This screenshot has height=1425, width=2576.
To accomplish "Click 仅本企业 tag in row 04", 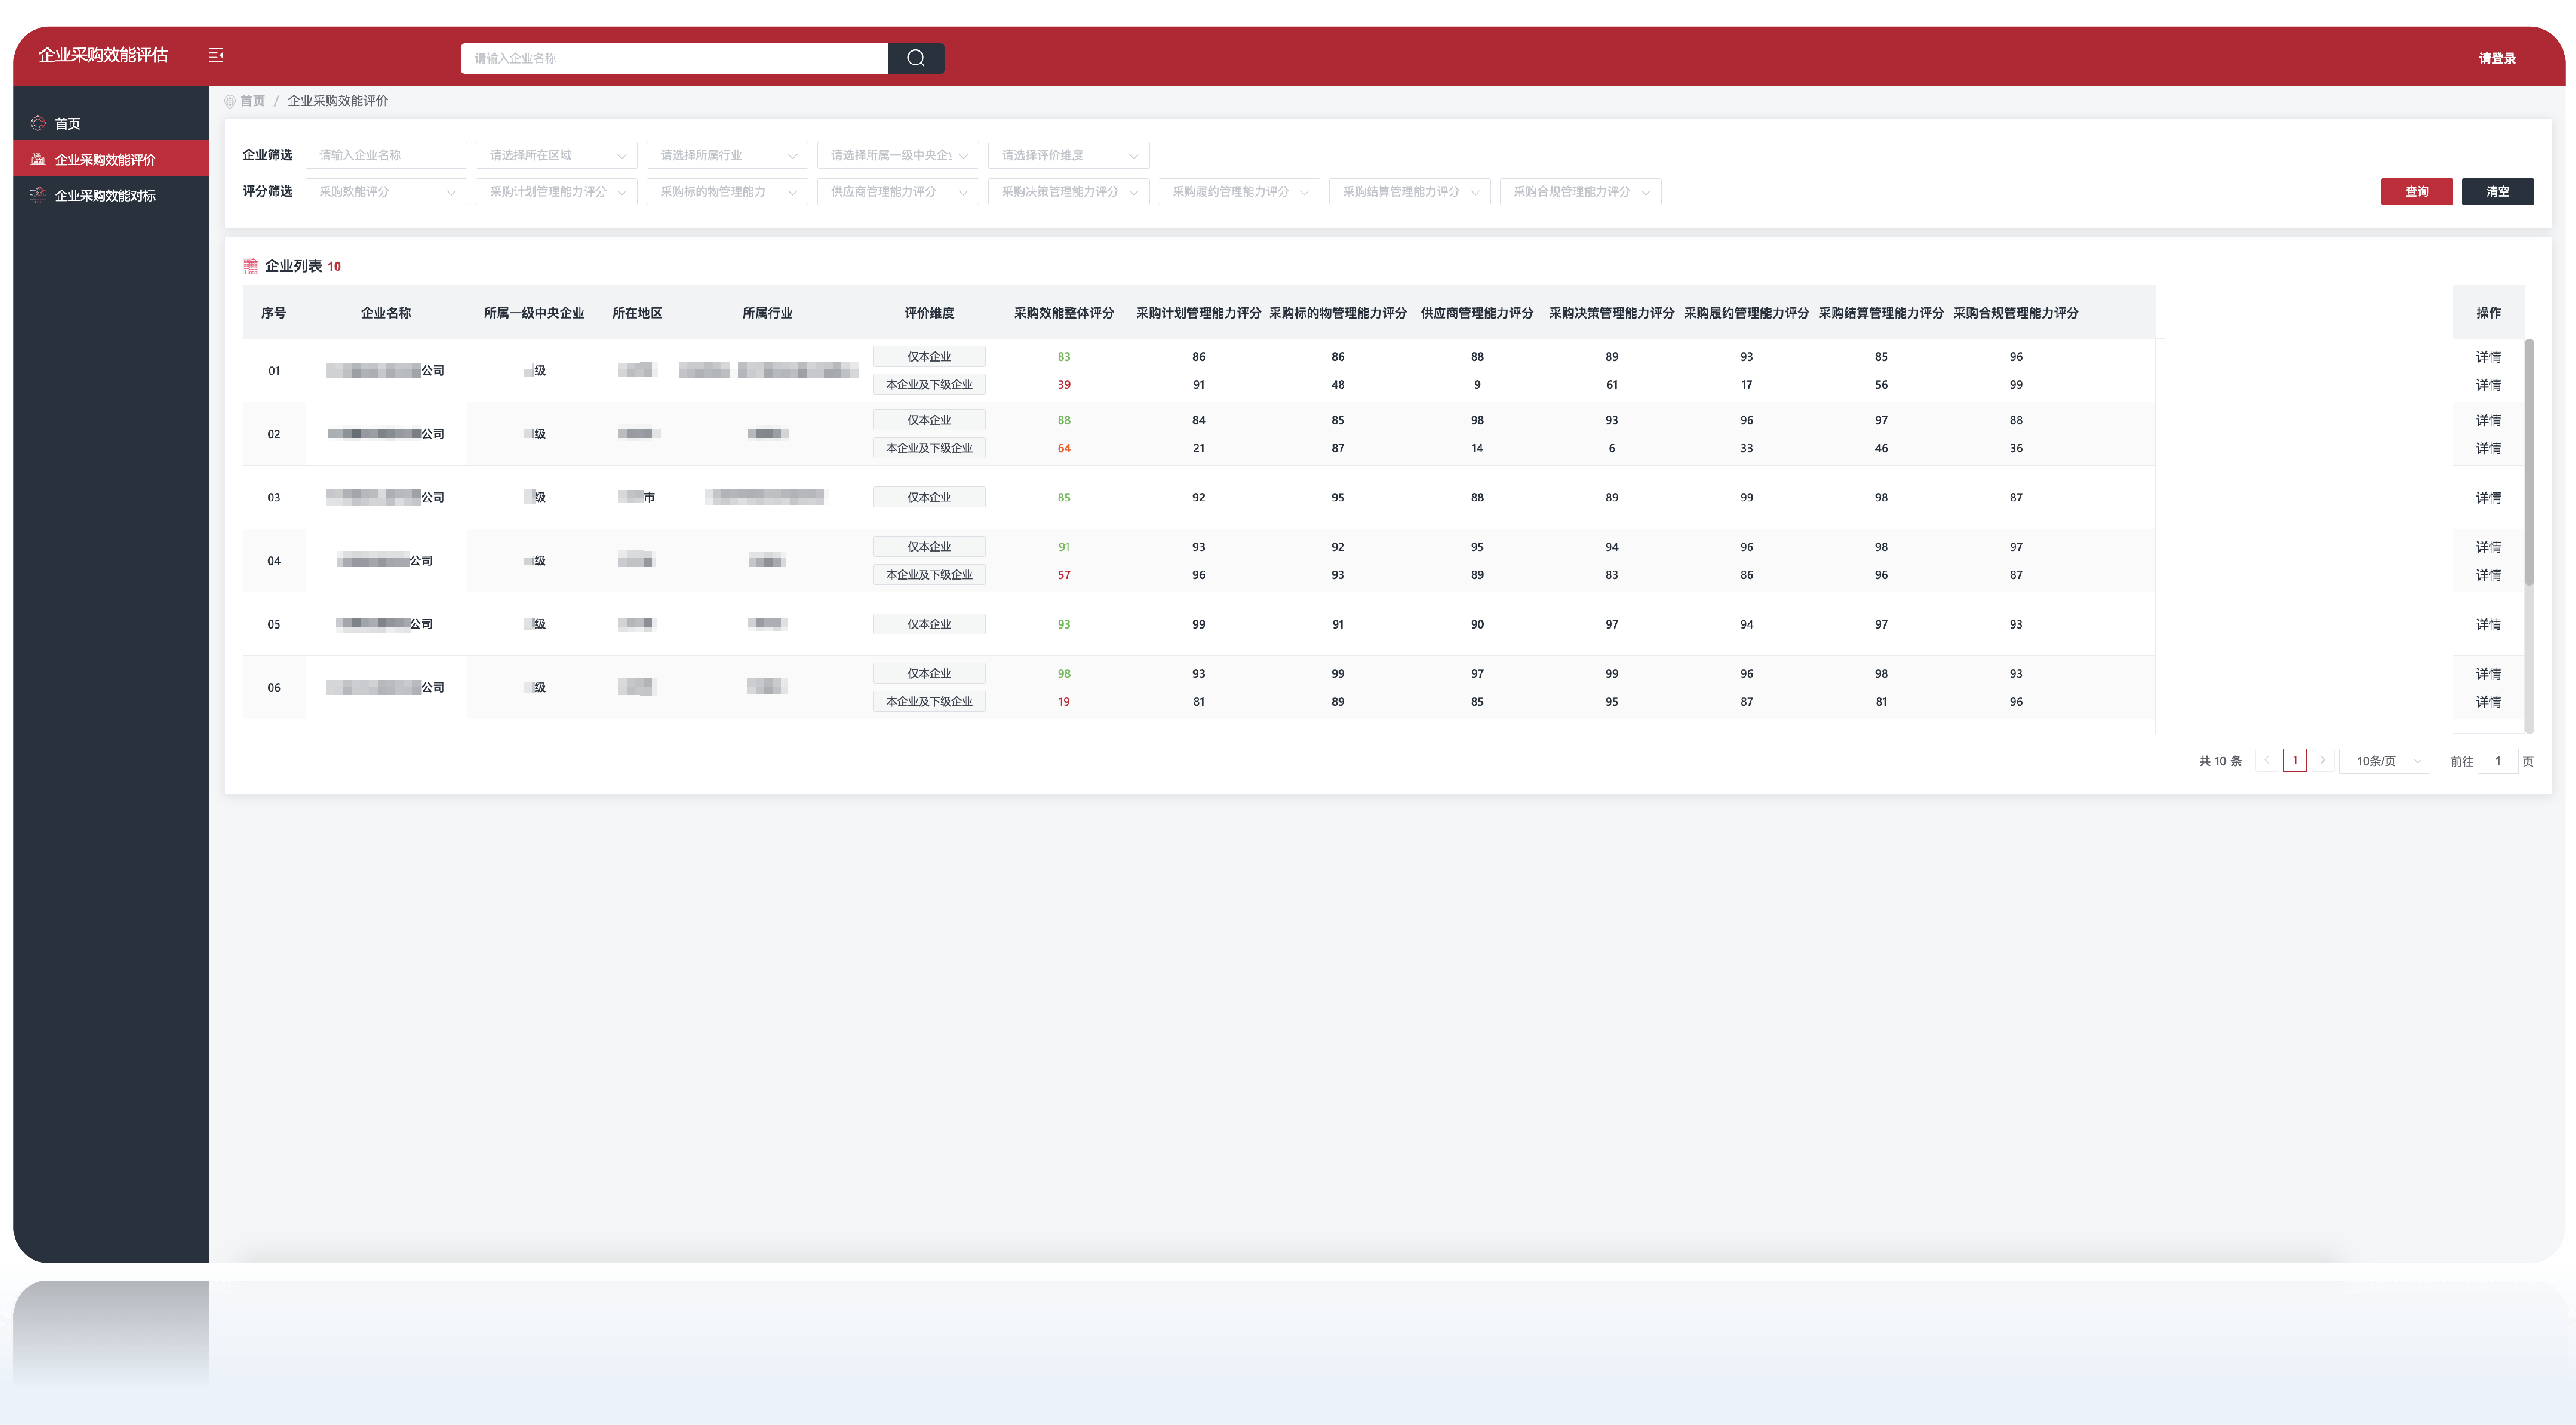I will tap(929, 547).
